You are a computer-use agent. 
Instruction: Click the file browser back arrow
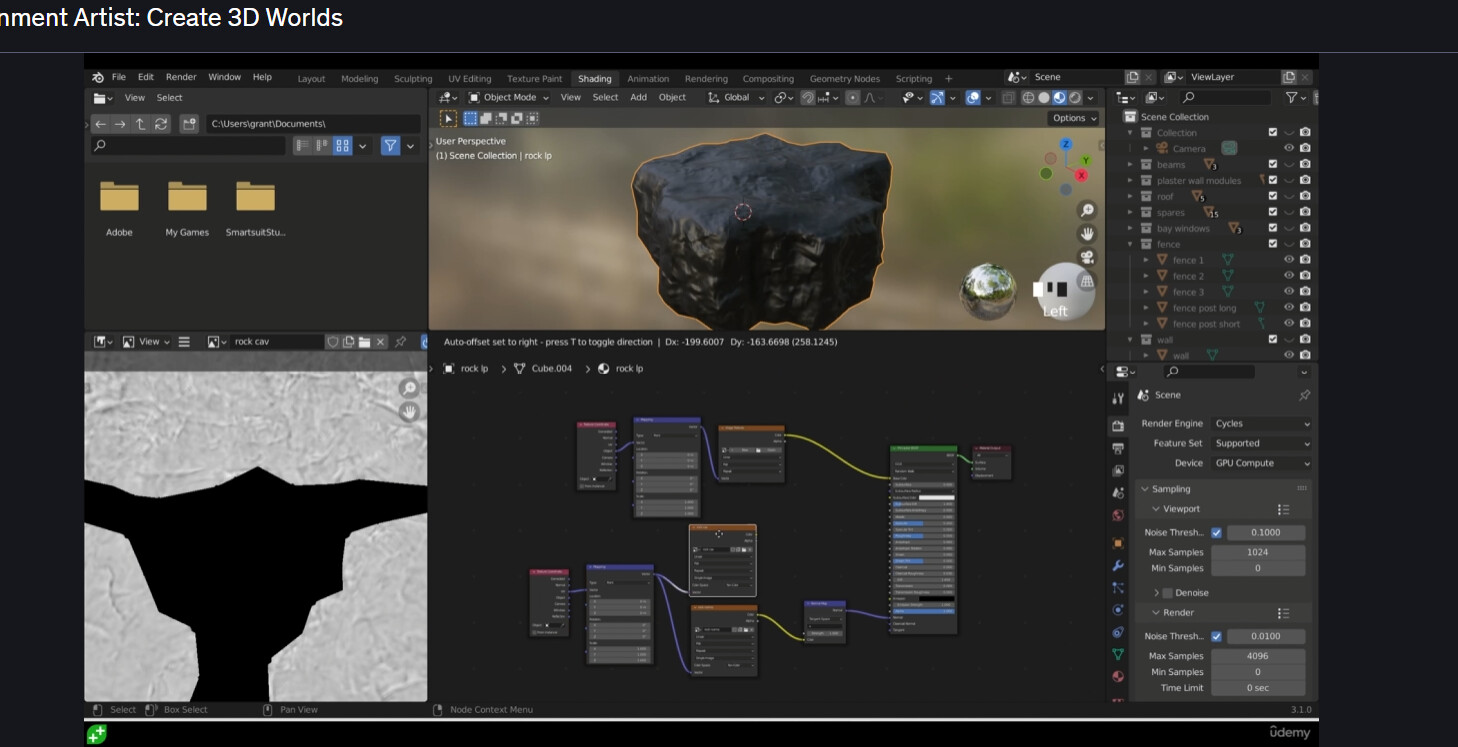point(100,124)
